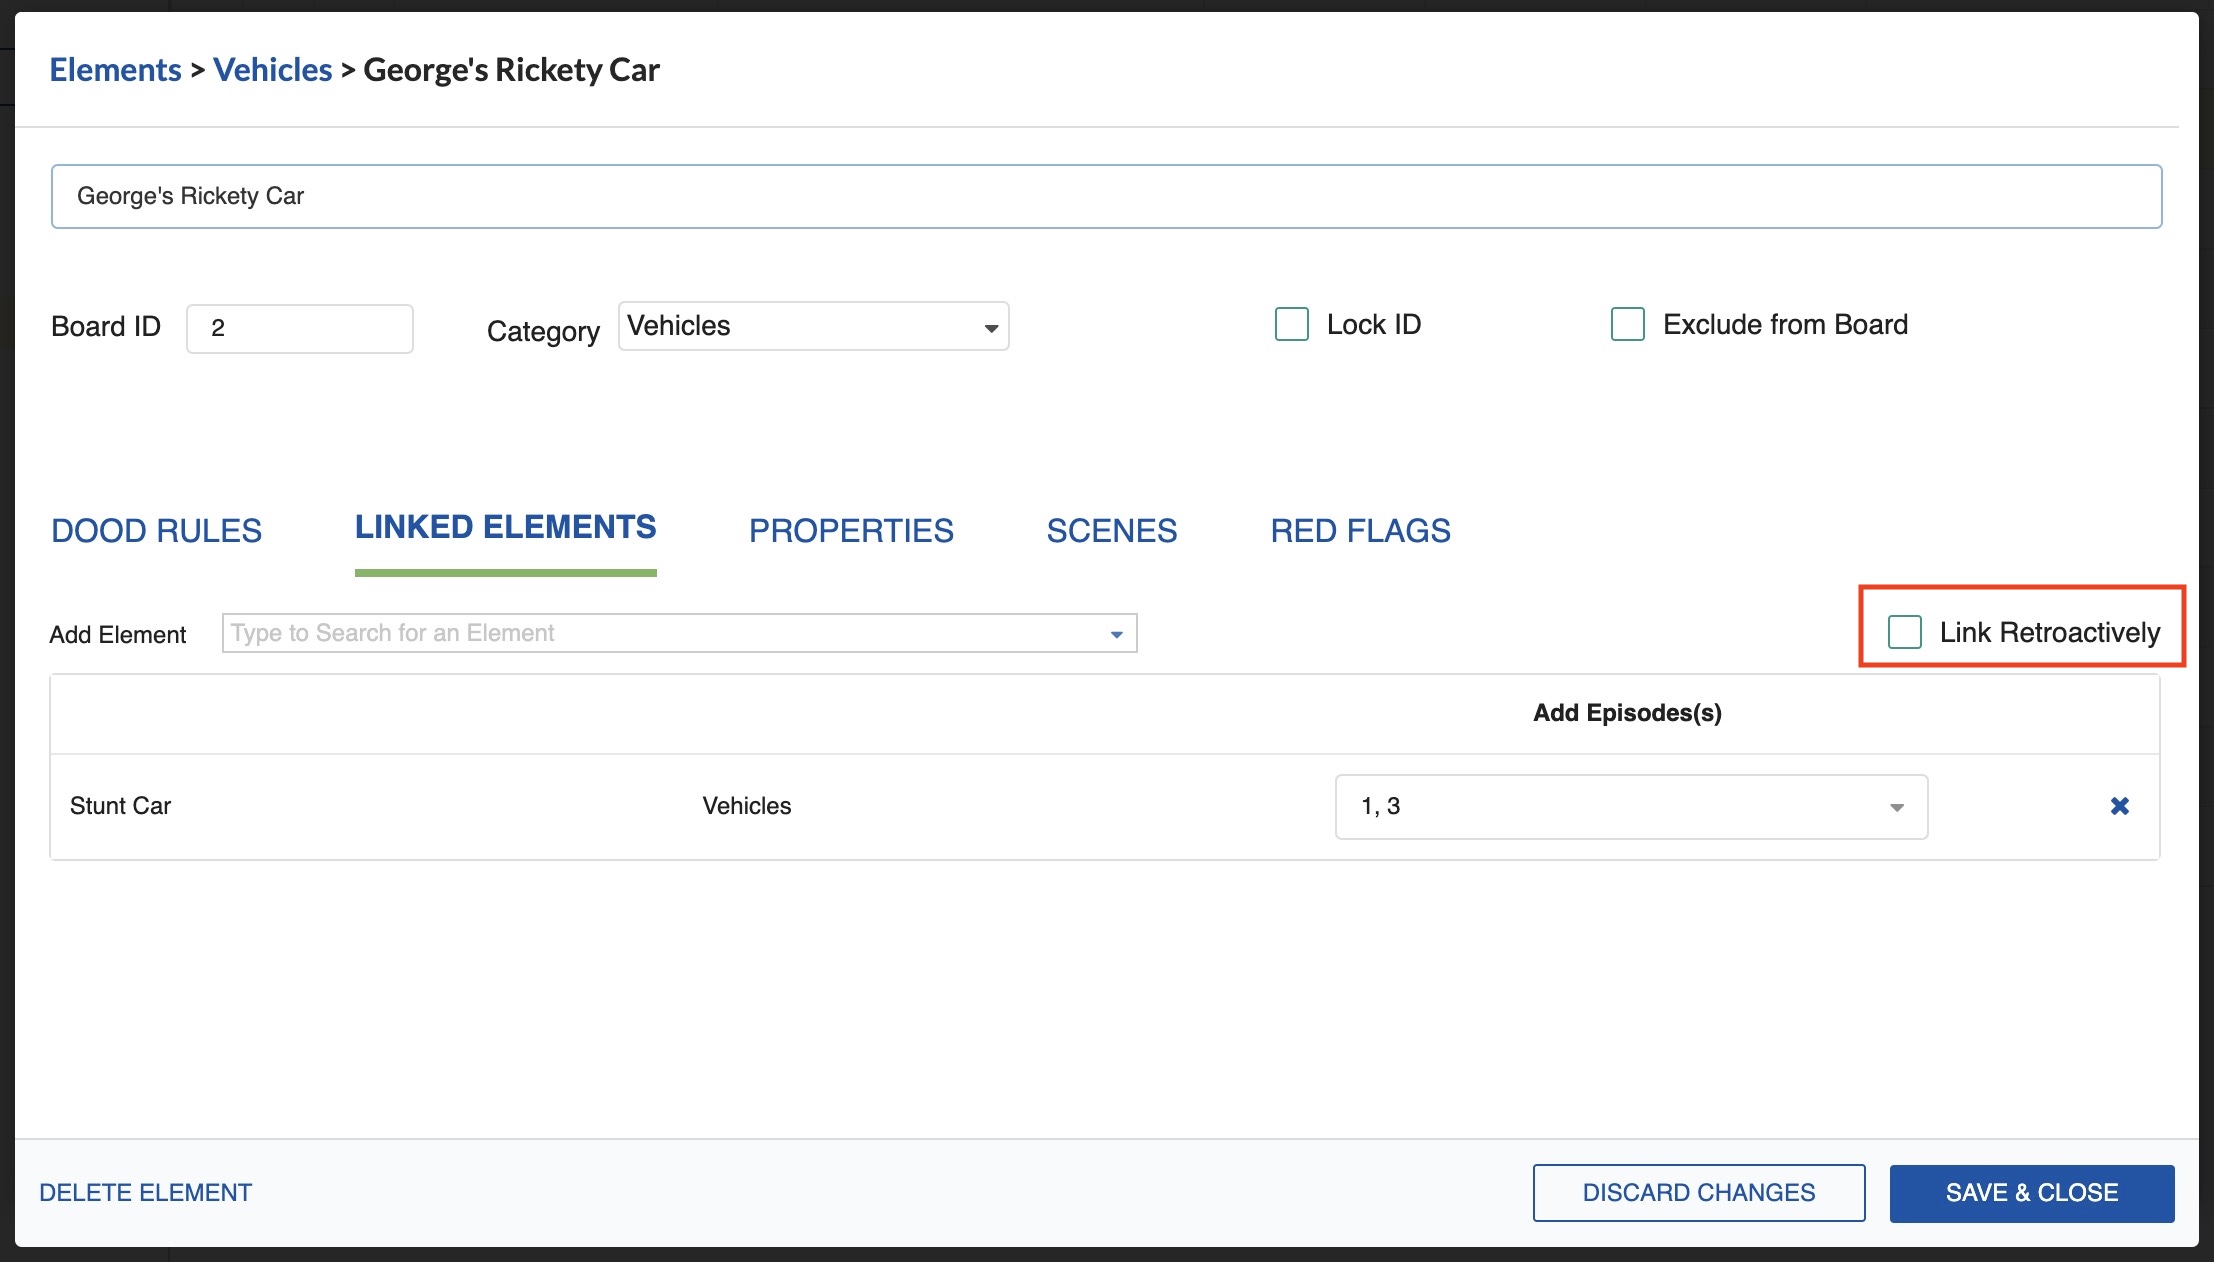Remove the Stunt Car linked element
The width and height of the screenshot is (2214, 1262).
[x=2119, y=806]
